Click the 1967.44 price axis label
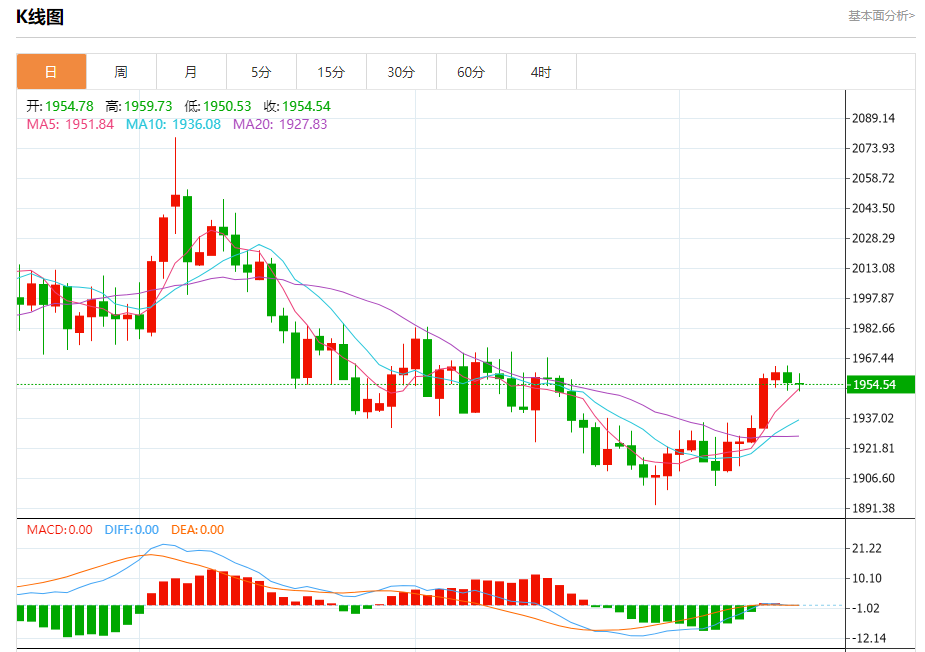925x652 pixels. pyautogui.click(x=873, y=359)
